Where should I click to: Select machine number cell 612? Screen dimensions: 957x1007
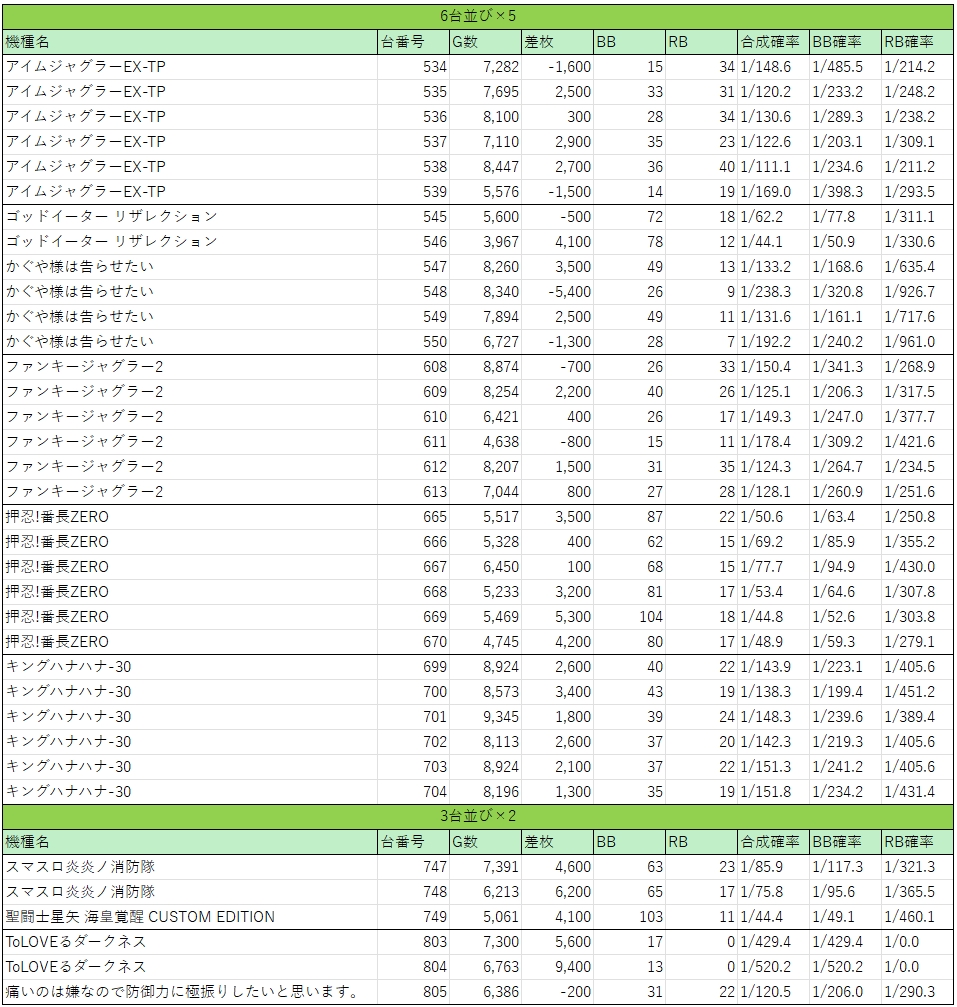click(414, 468)
